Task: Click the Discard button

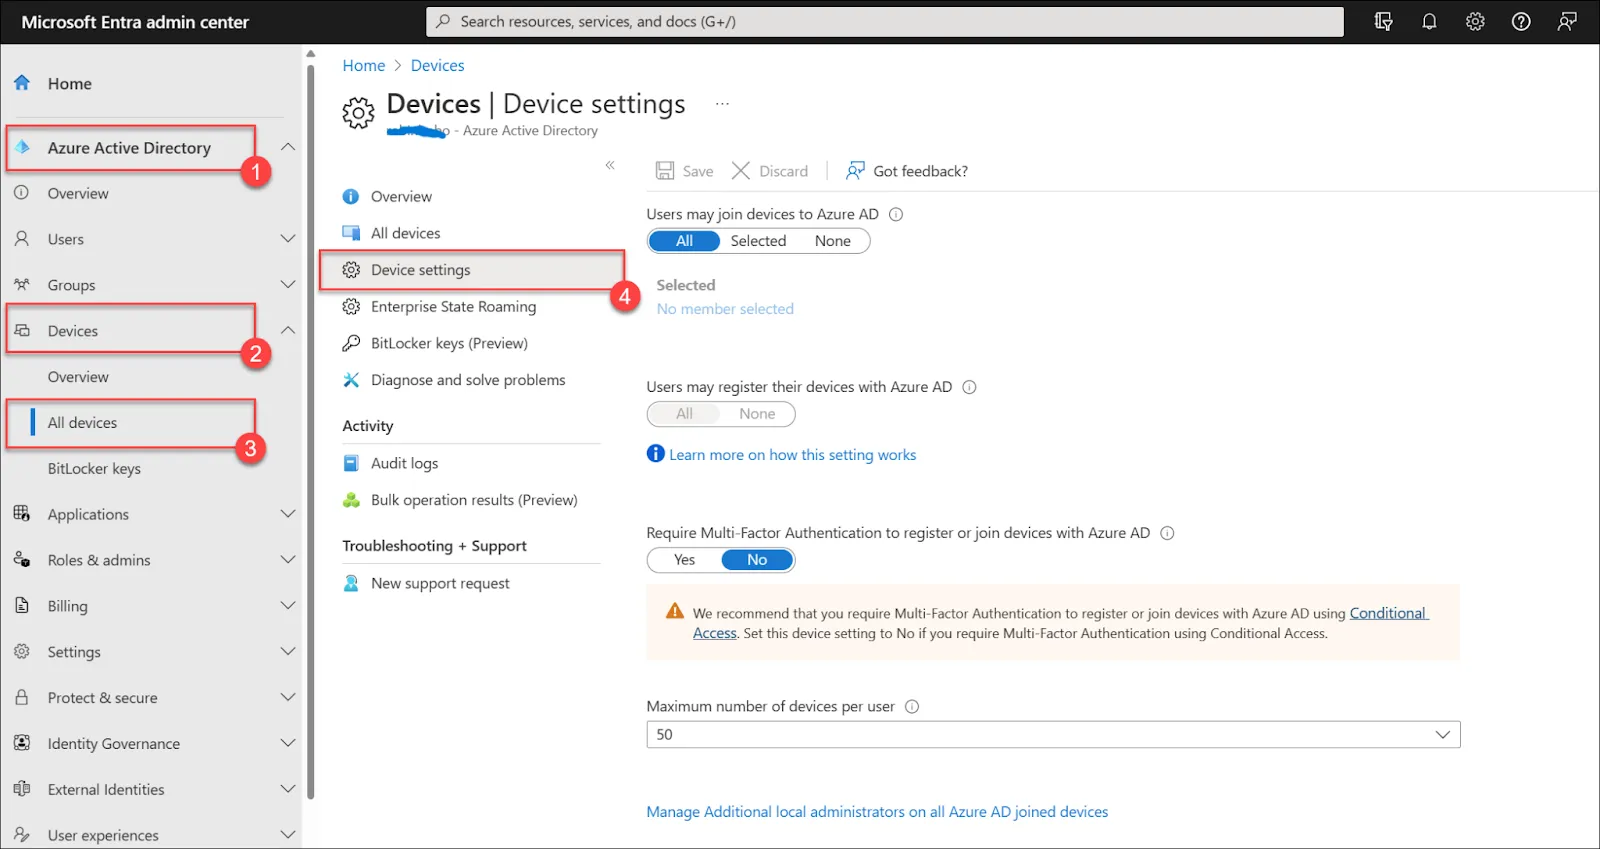Action: point(770,171)
